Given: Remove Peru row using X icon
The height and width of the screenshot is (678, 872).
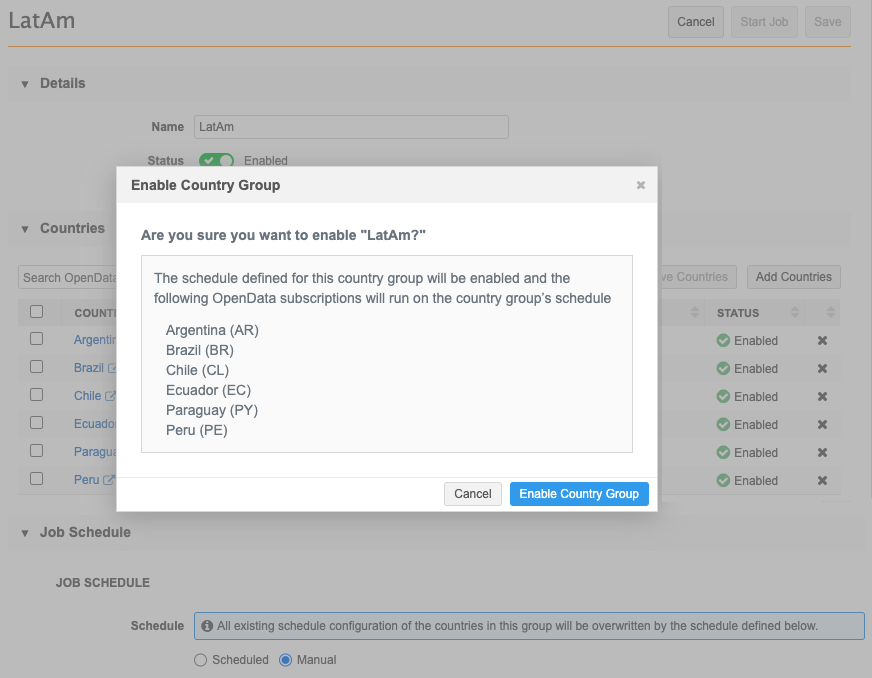Looking at the screenshot, I should (x=822, y=481).
